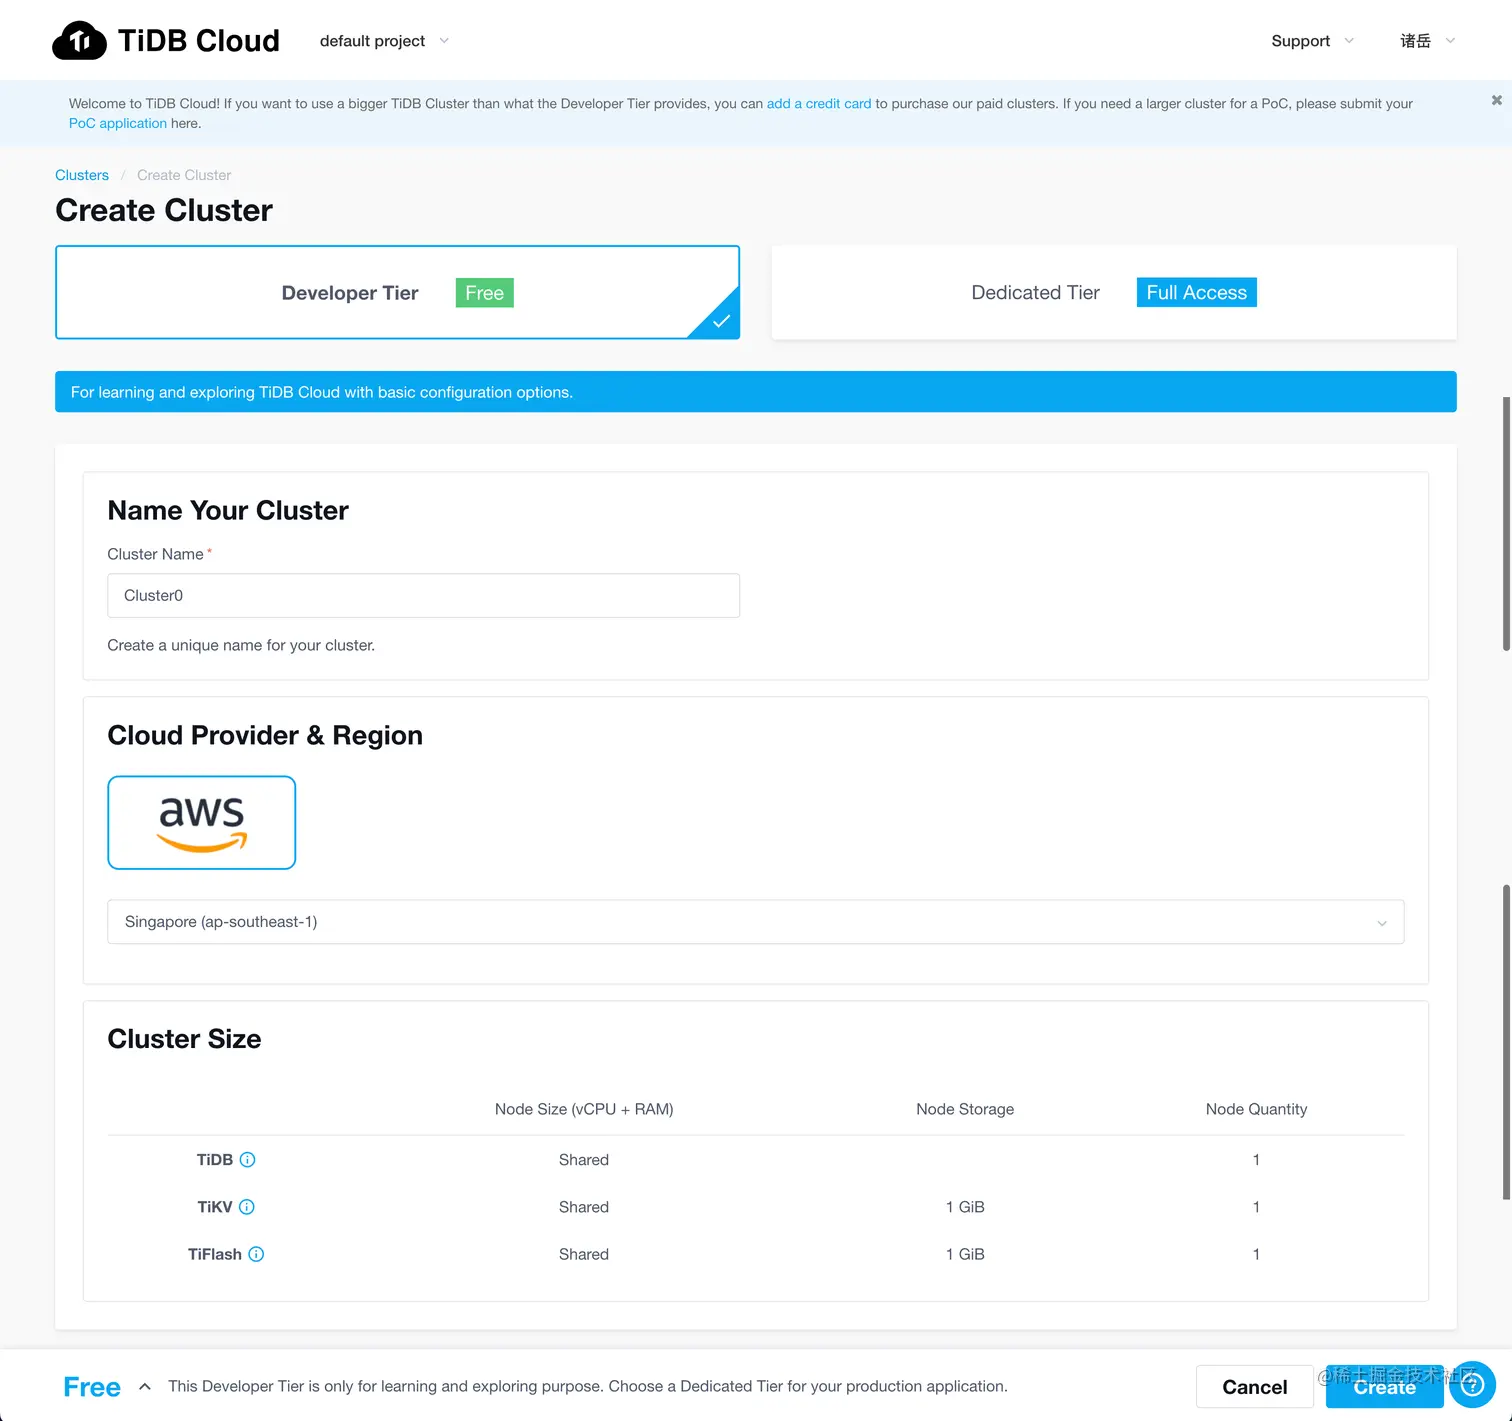Focus the Cluster Name input field
The width and height of the screenshot is (1512, 1421).
point(423,595)
